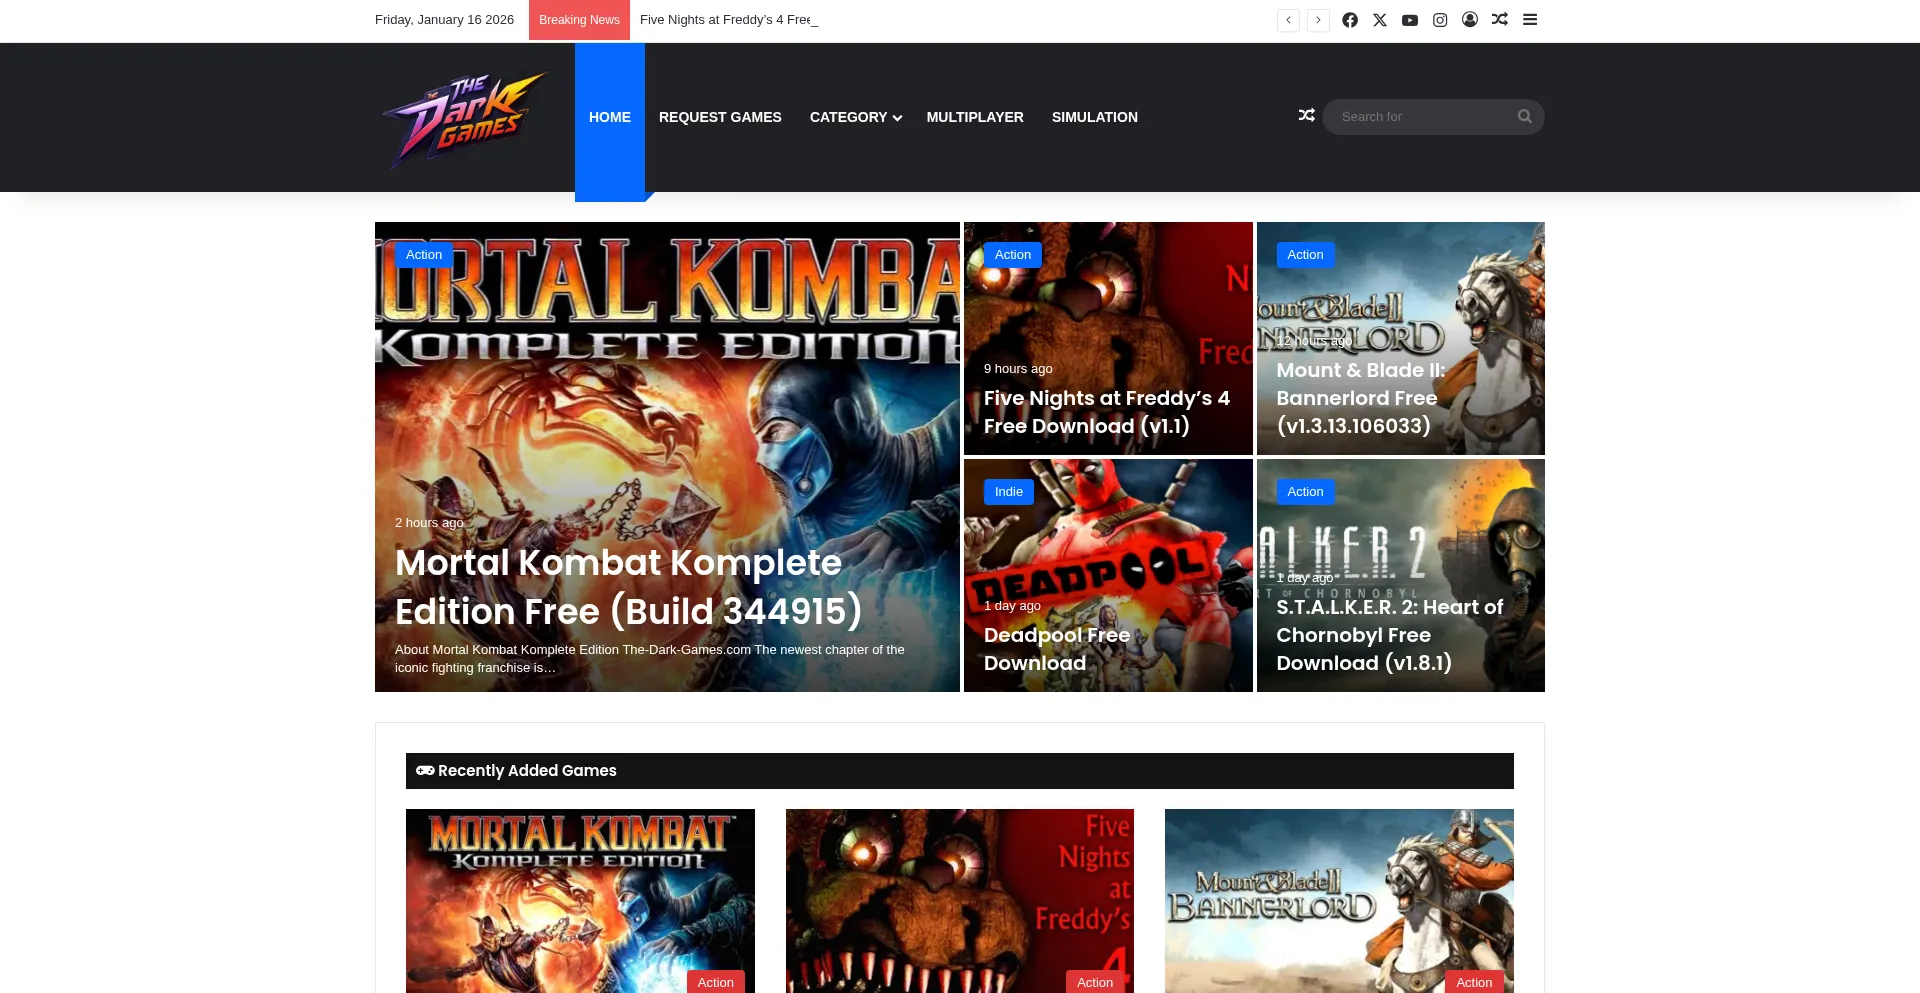This screenshot has width=1920, height=993.
Task: Open the Request Games page
Action: click(720, 117)
